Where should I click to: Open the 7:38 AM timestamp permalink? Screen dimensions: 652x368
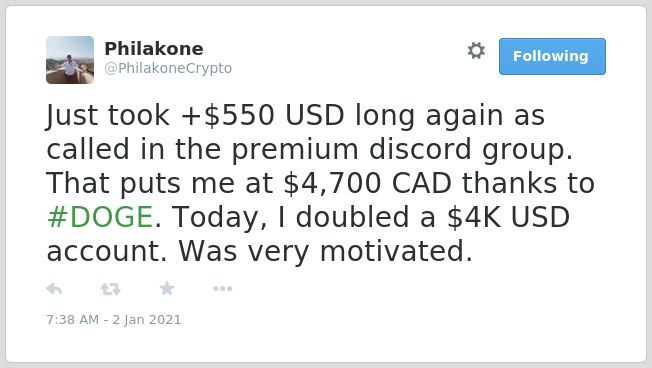click(114, 320)
